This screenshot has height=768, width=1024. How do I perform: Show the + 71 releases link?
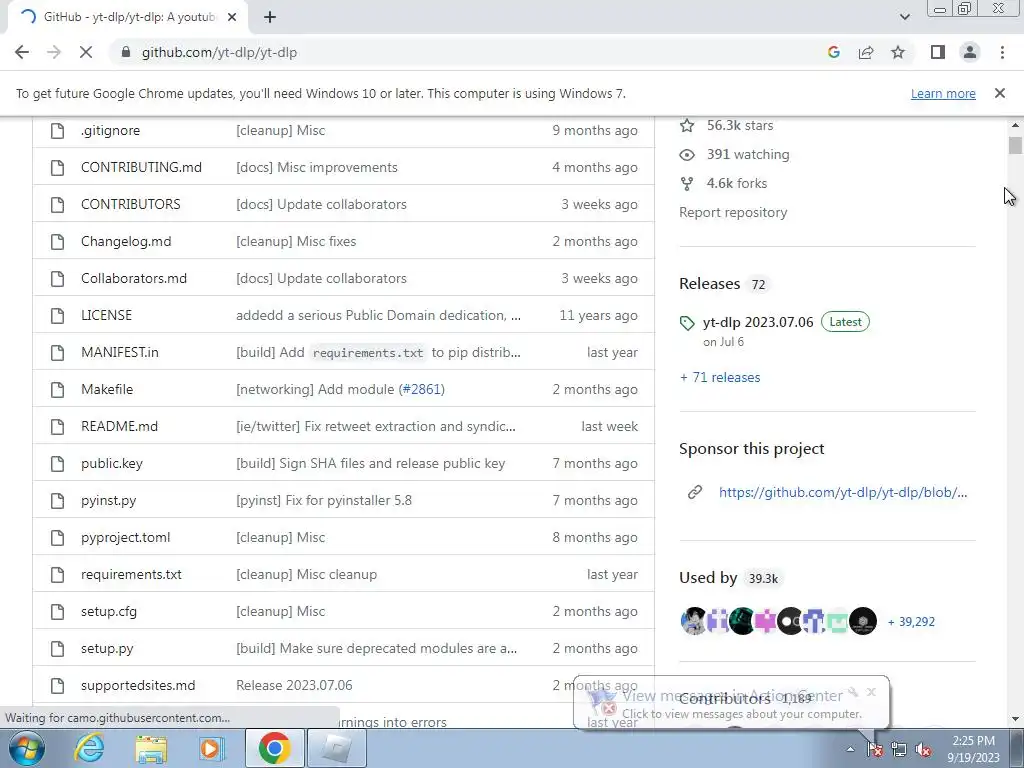coord(720,377)
